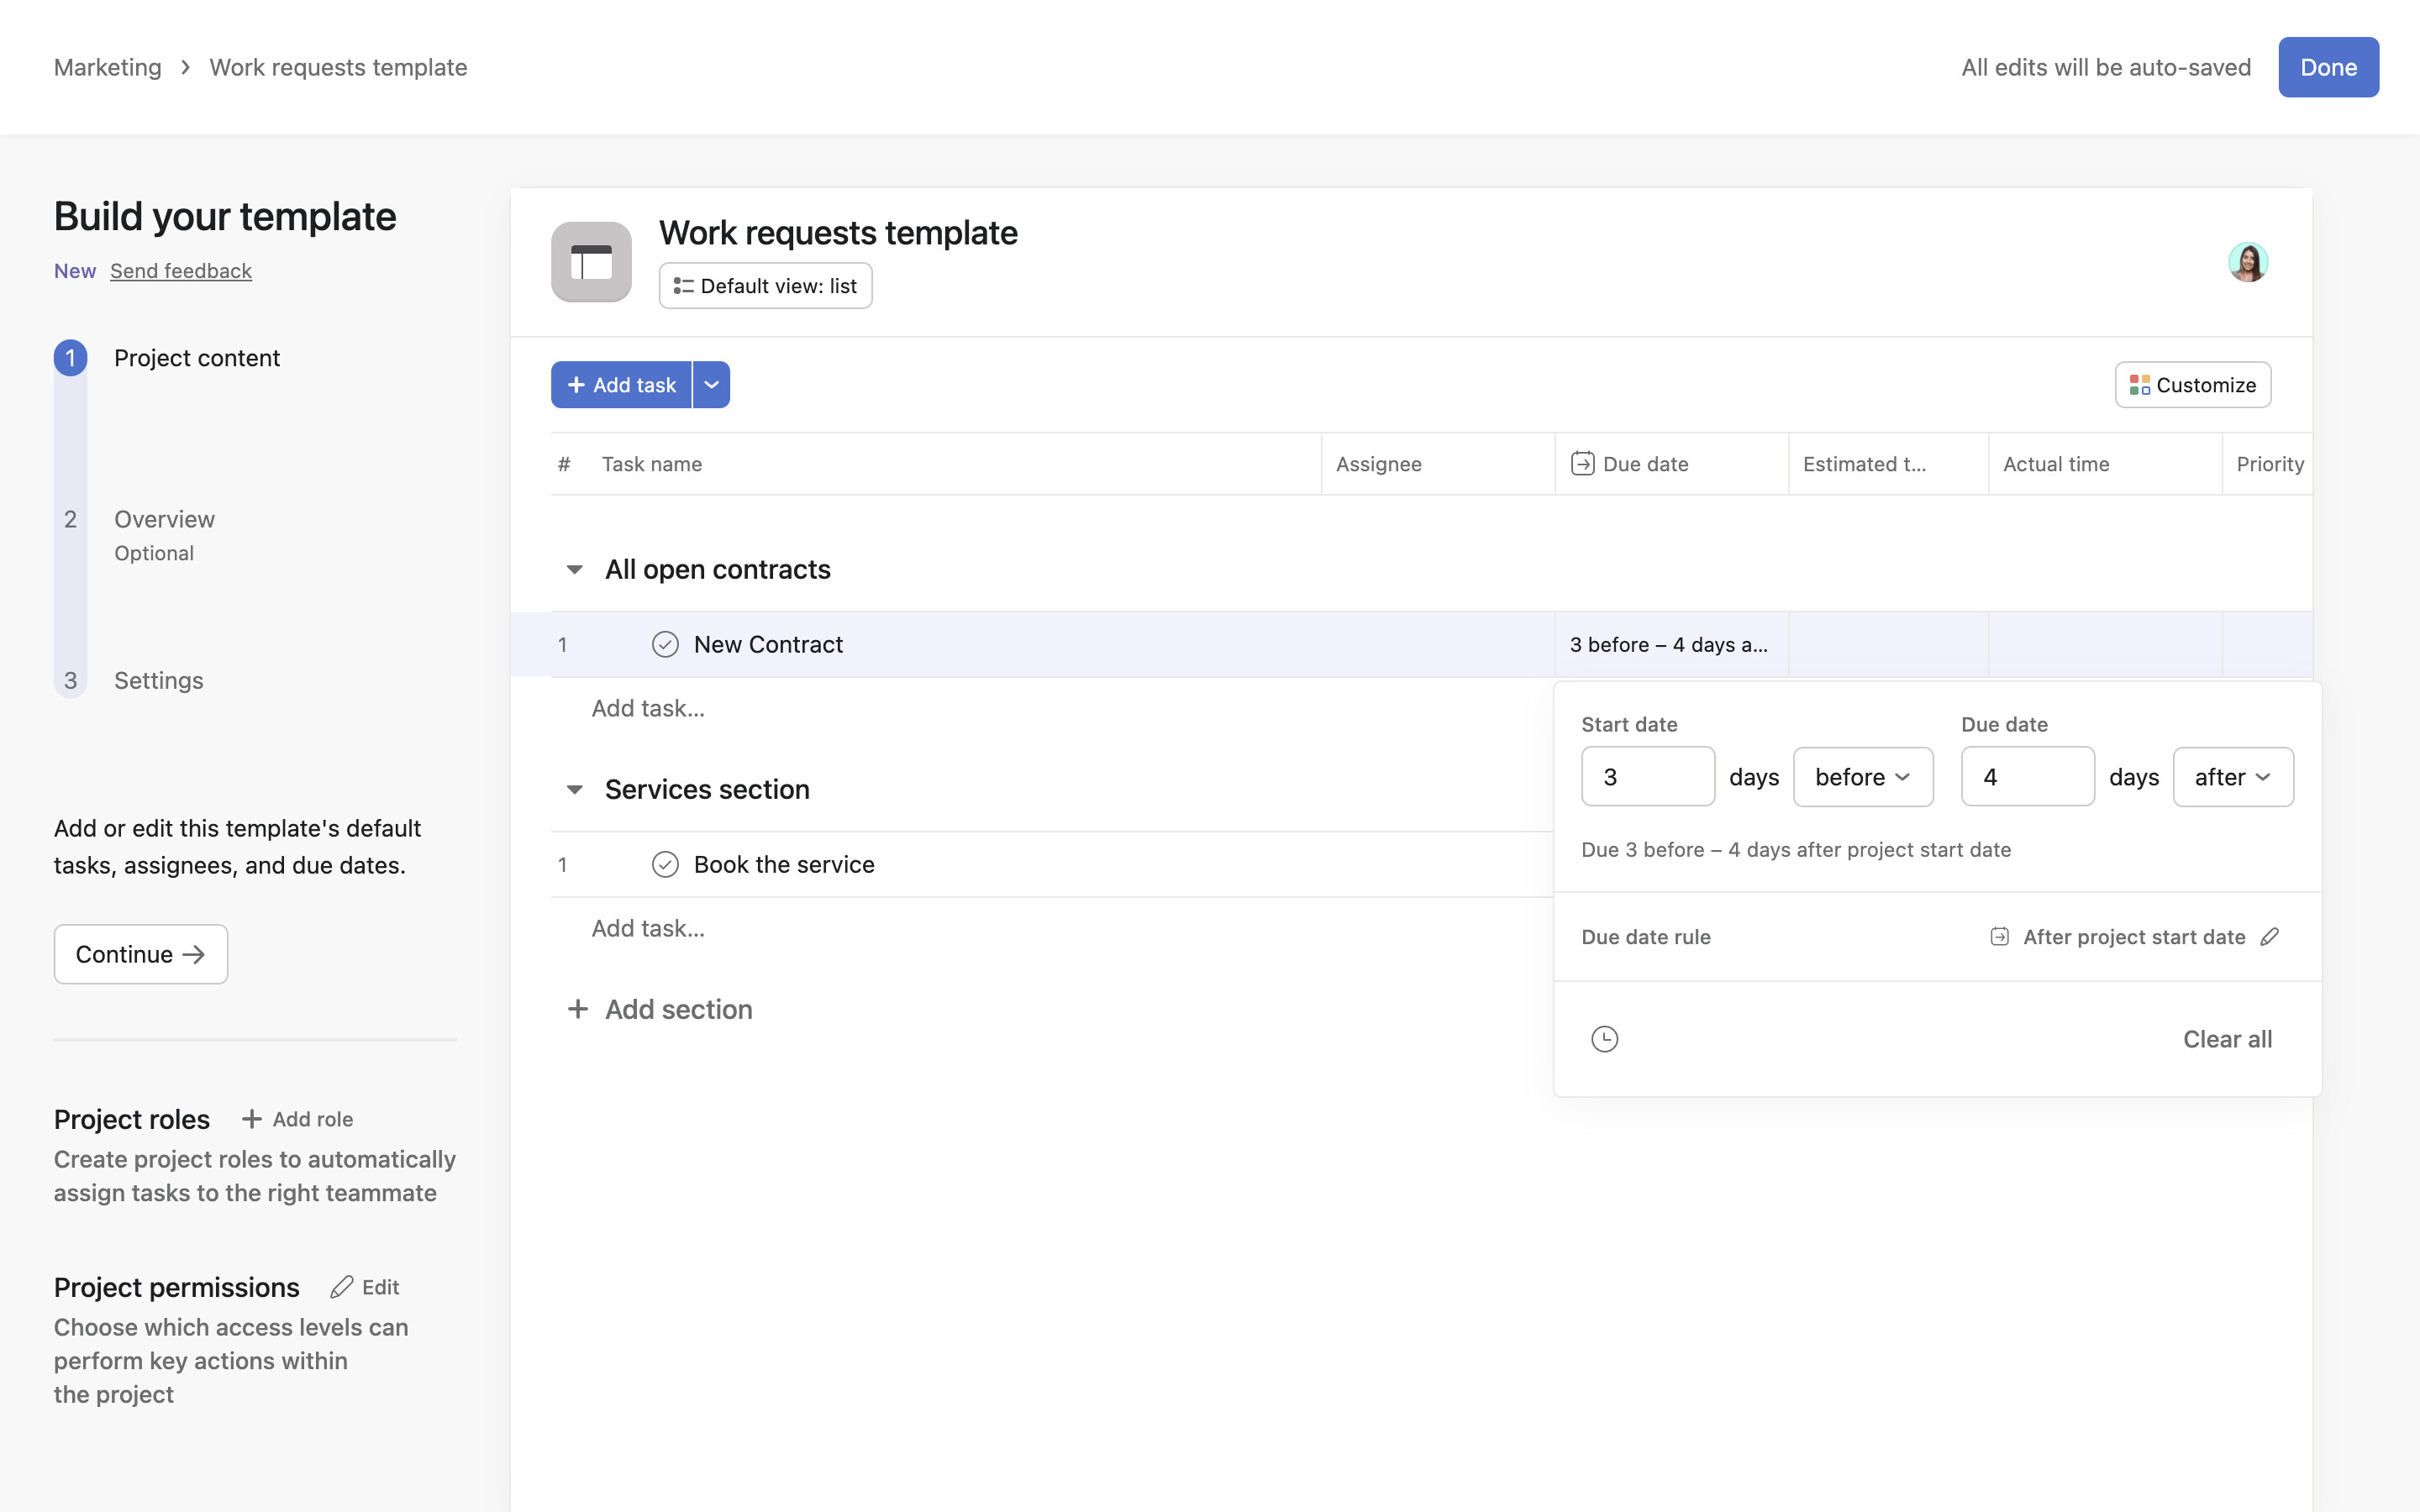The height and width of the screenshot is (1512, 2420).
Task: Click the plus icon for Add section
Action: tap(577, 1009)
